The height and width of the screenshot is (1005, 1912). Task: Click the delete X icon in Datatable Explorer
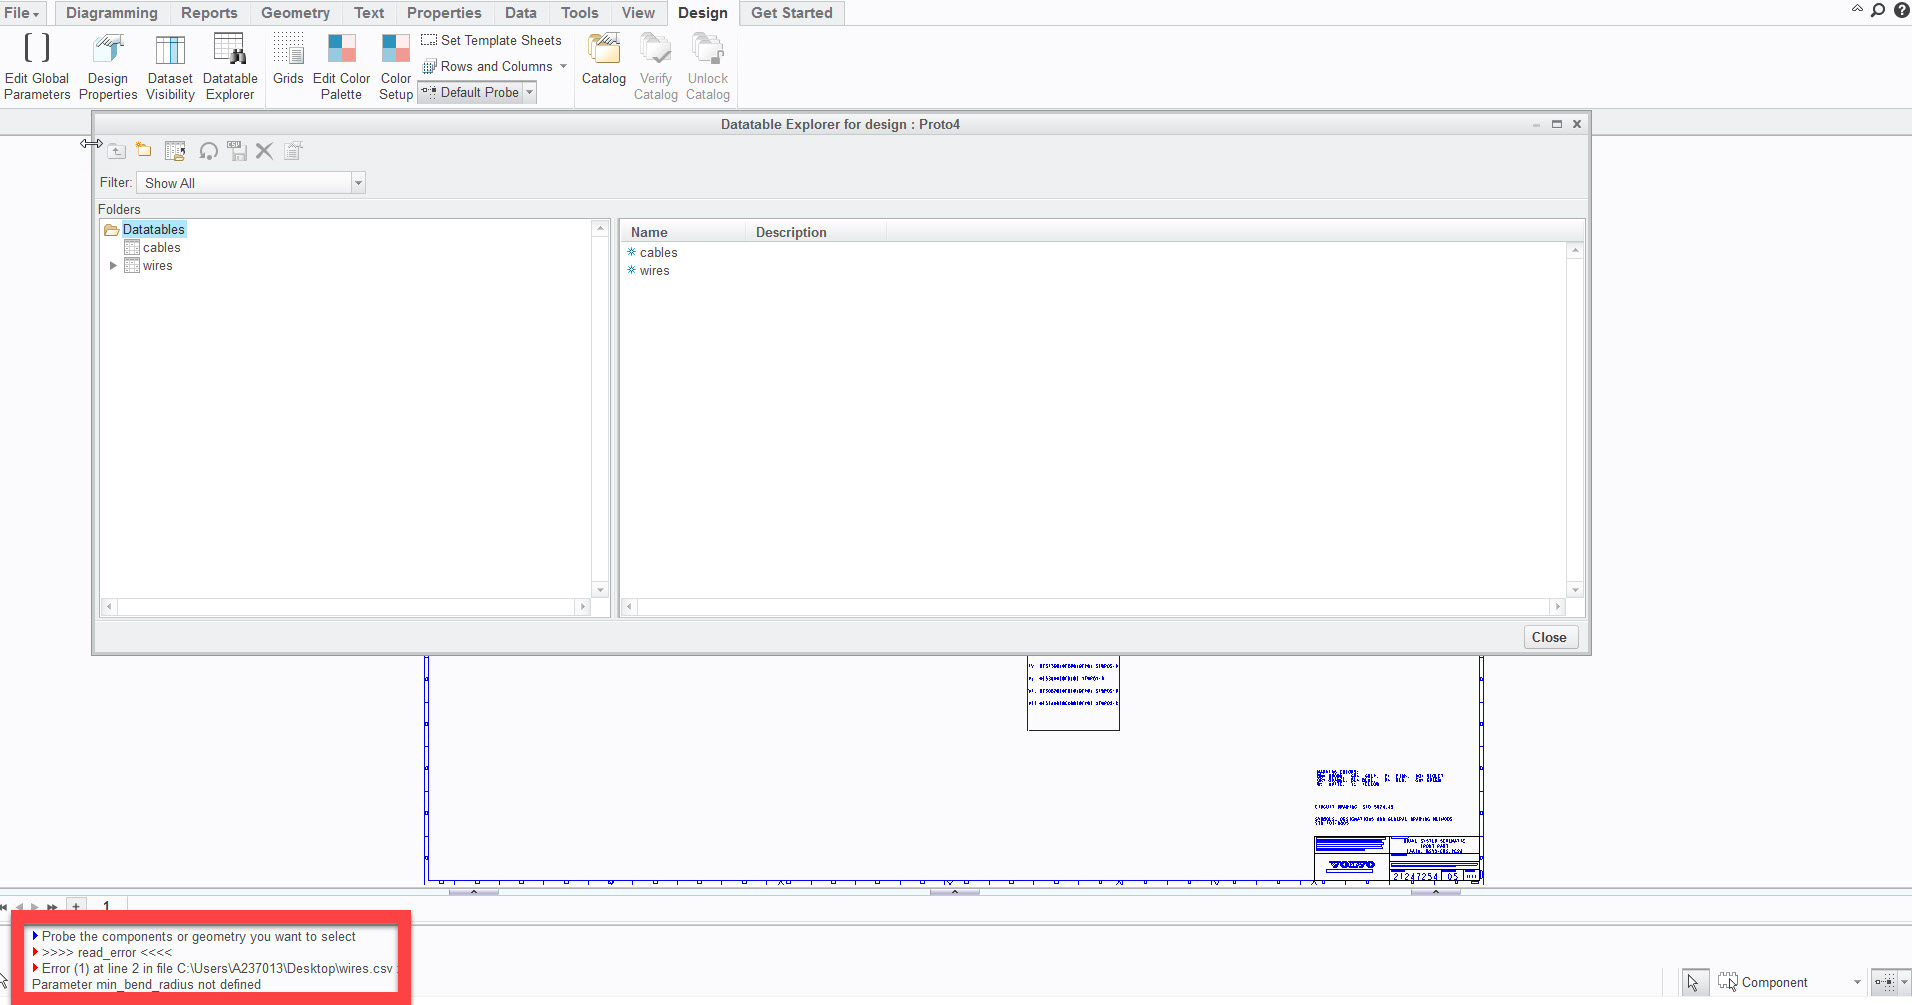(x=264, y=151)
